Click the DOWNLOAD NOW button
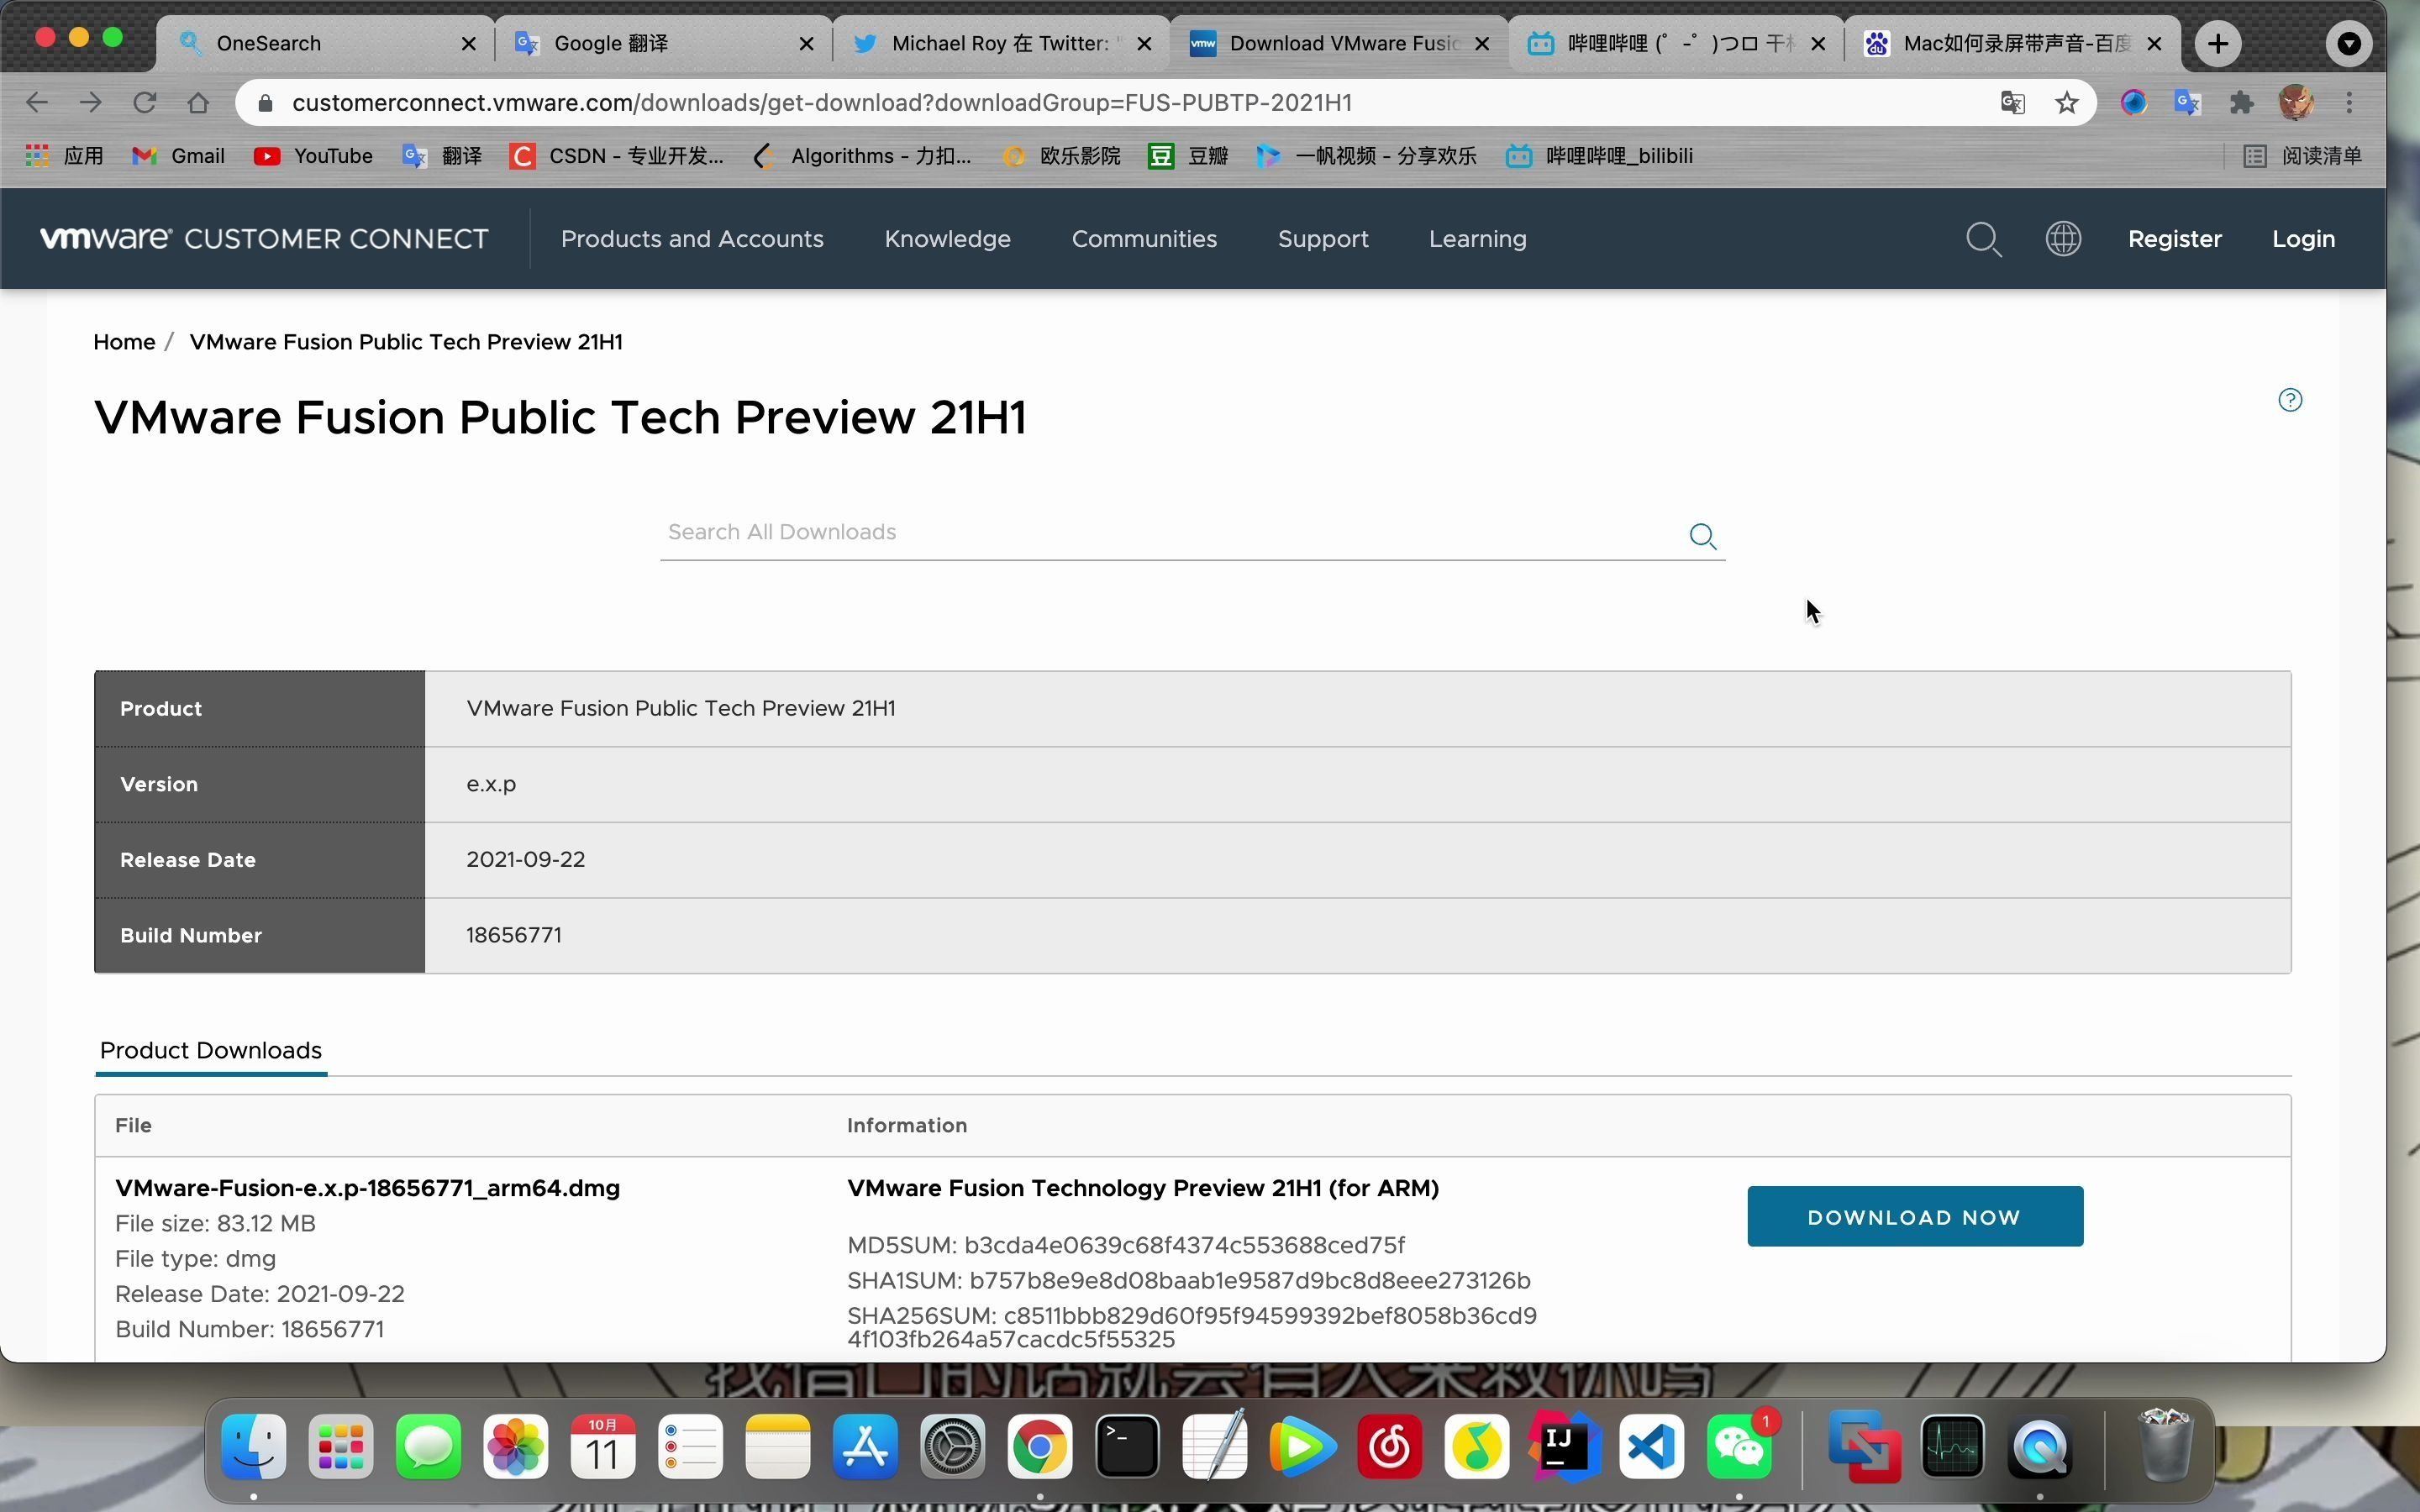The height and width of the screenshot is (1512, 2420). (x=1914, y=1216)
